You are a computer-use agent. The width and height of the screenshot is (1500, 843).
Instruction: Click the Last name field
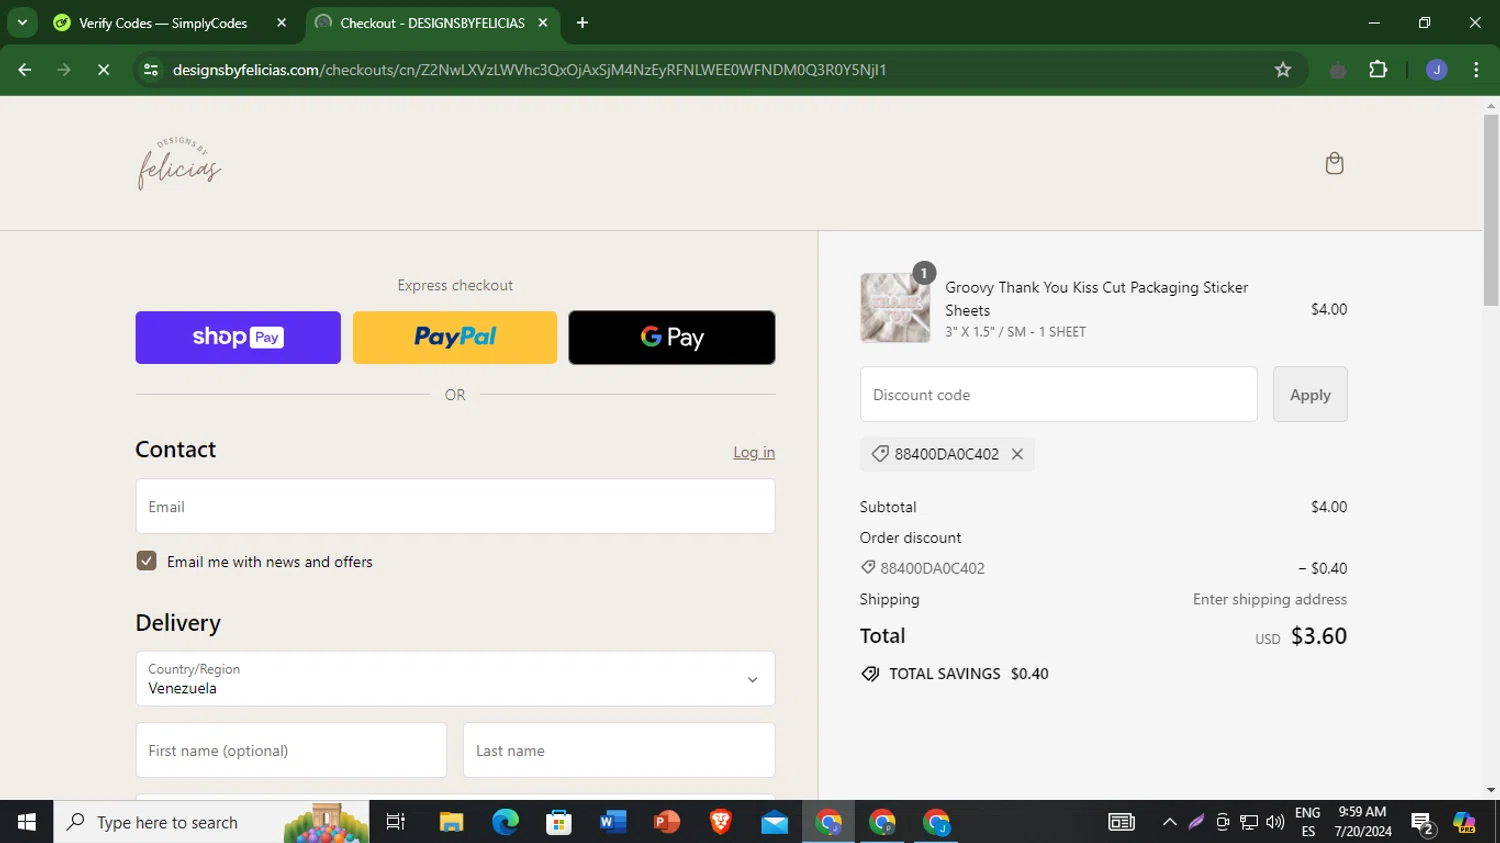(619, 750)
